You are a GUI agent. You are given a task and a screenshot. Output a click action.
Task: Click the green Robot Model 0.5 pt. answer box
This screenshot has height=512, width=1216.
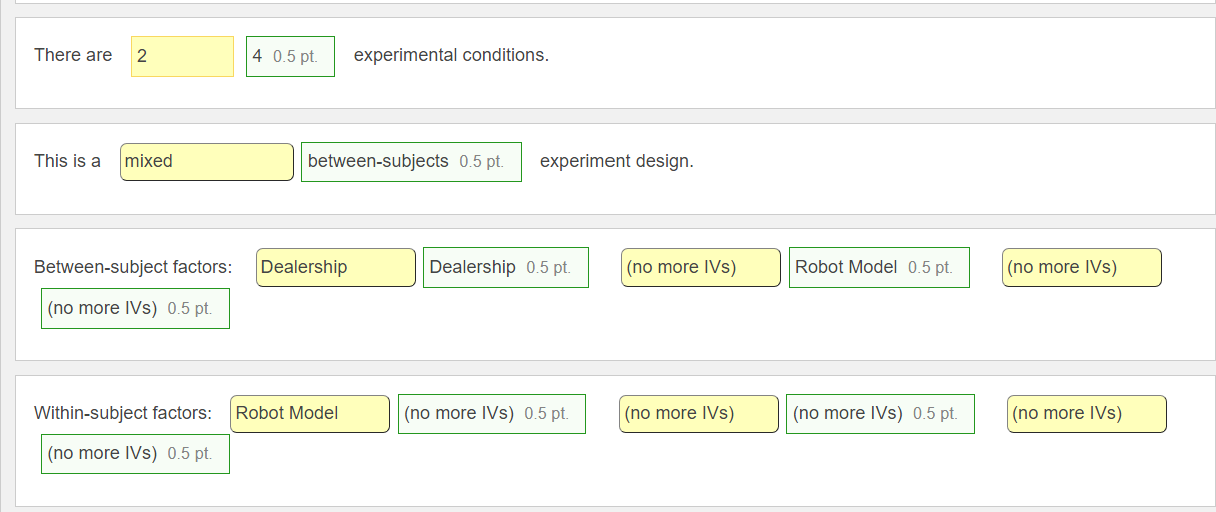tap(879, 268)
